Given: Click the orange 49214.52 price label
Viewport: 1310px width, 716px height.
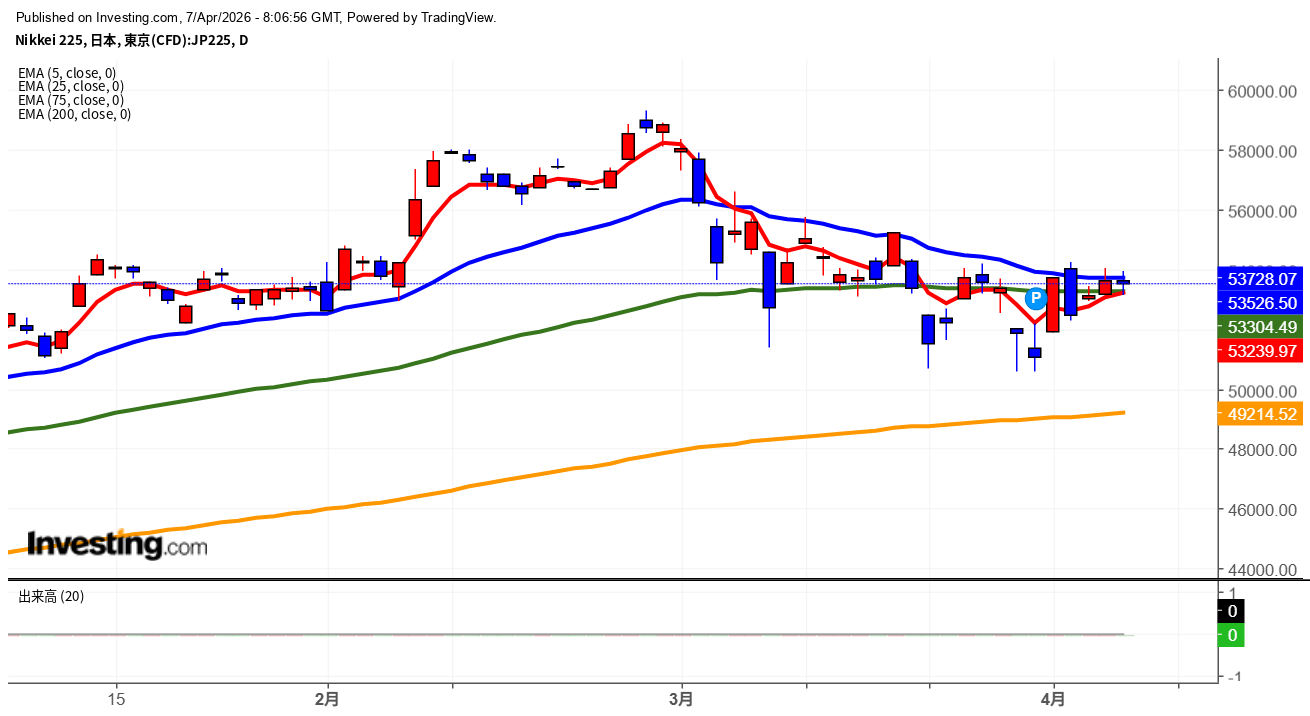Looking at the screenshot, I should pyautogui.click(x=1260, y=414).
